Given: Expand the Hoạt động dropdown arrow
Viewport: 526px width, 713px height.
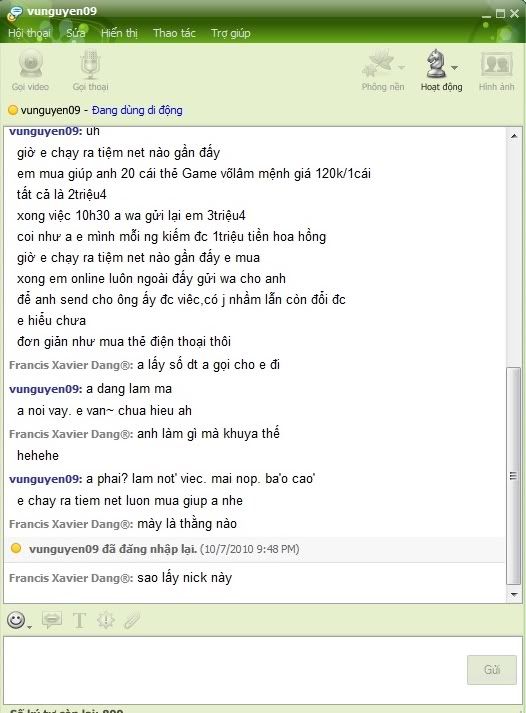Looking at the screenshot, I should [454, 68].
